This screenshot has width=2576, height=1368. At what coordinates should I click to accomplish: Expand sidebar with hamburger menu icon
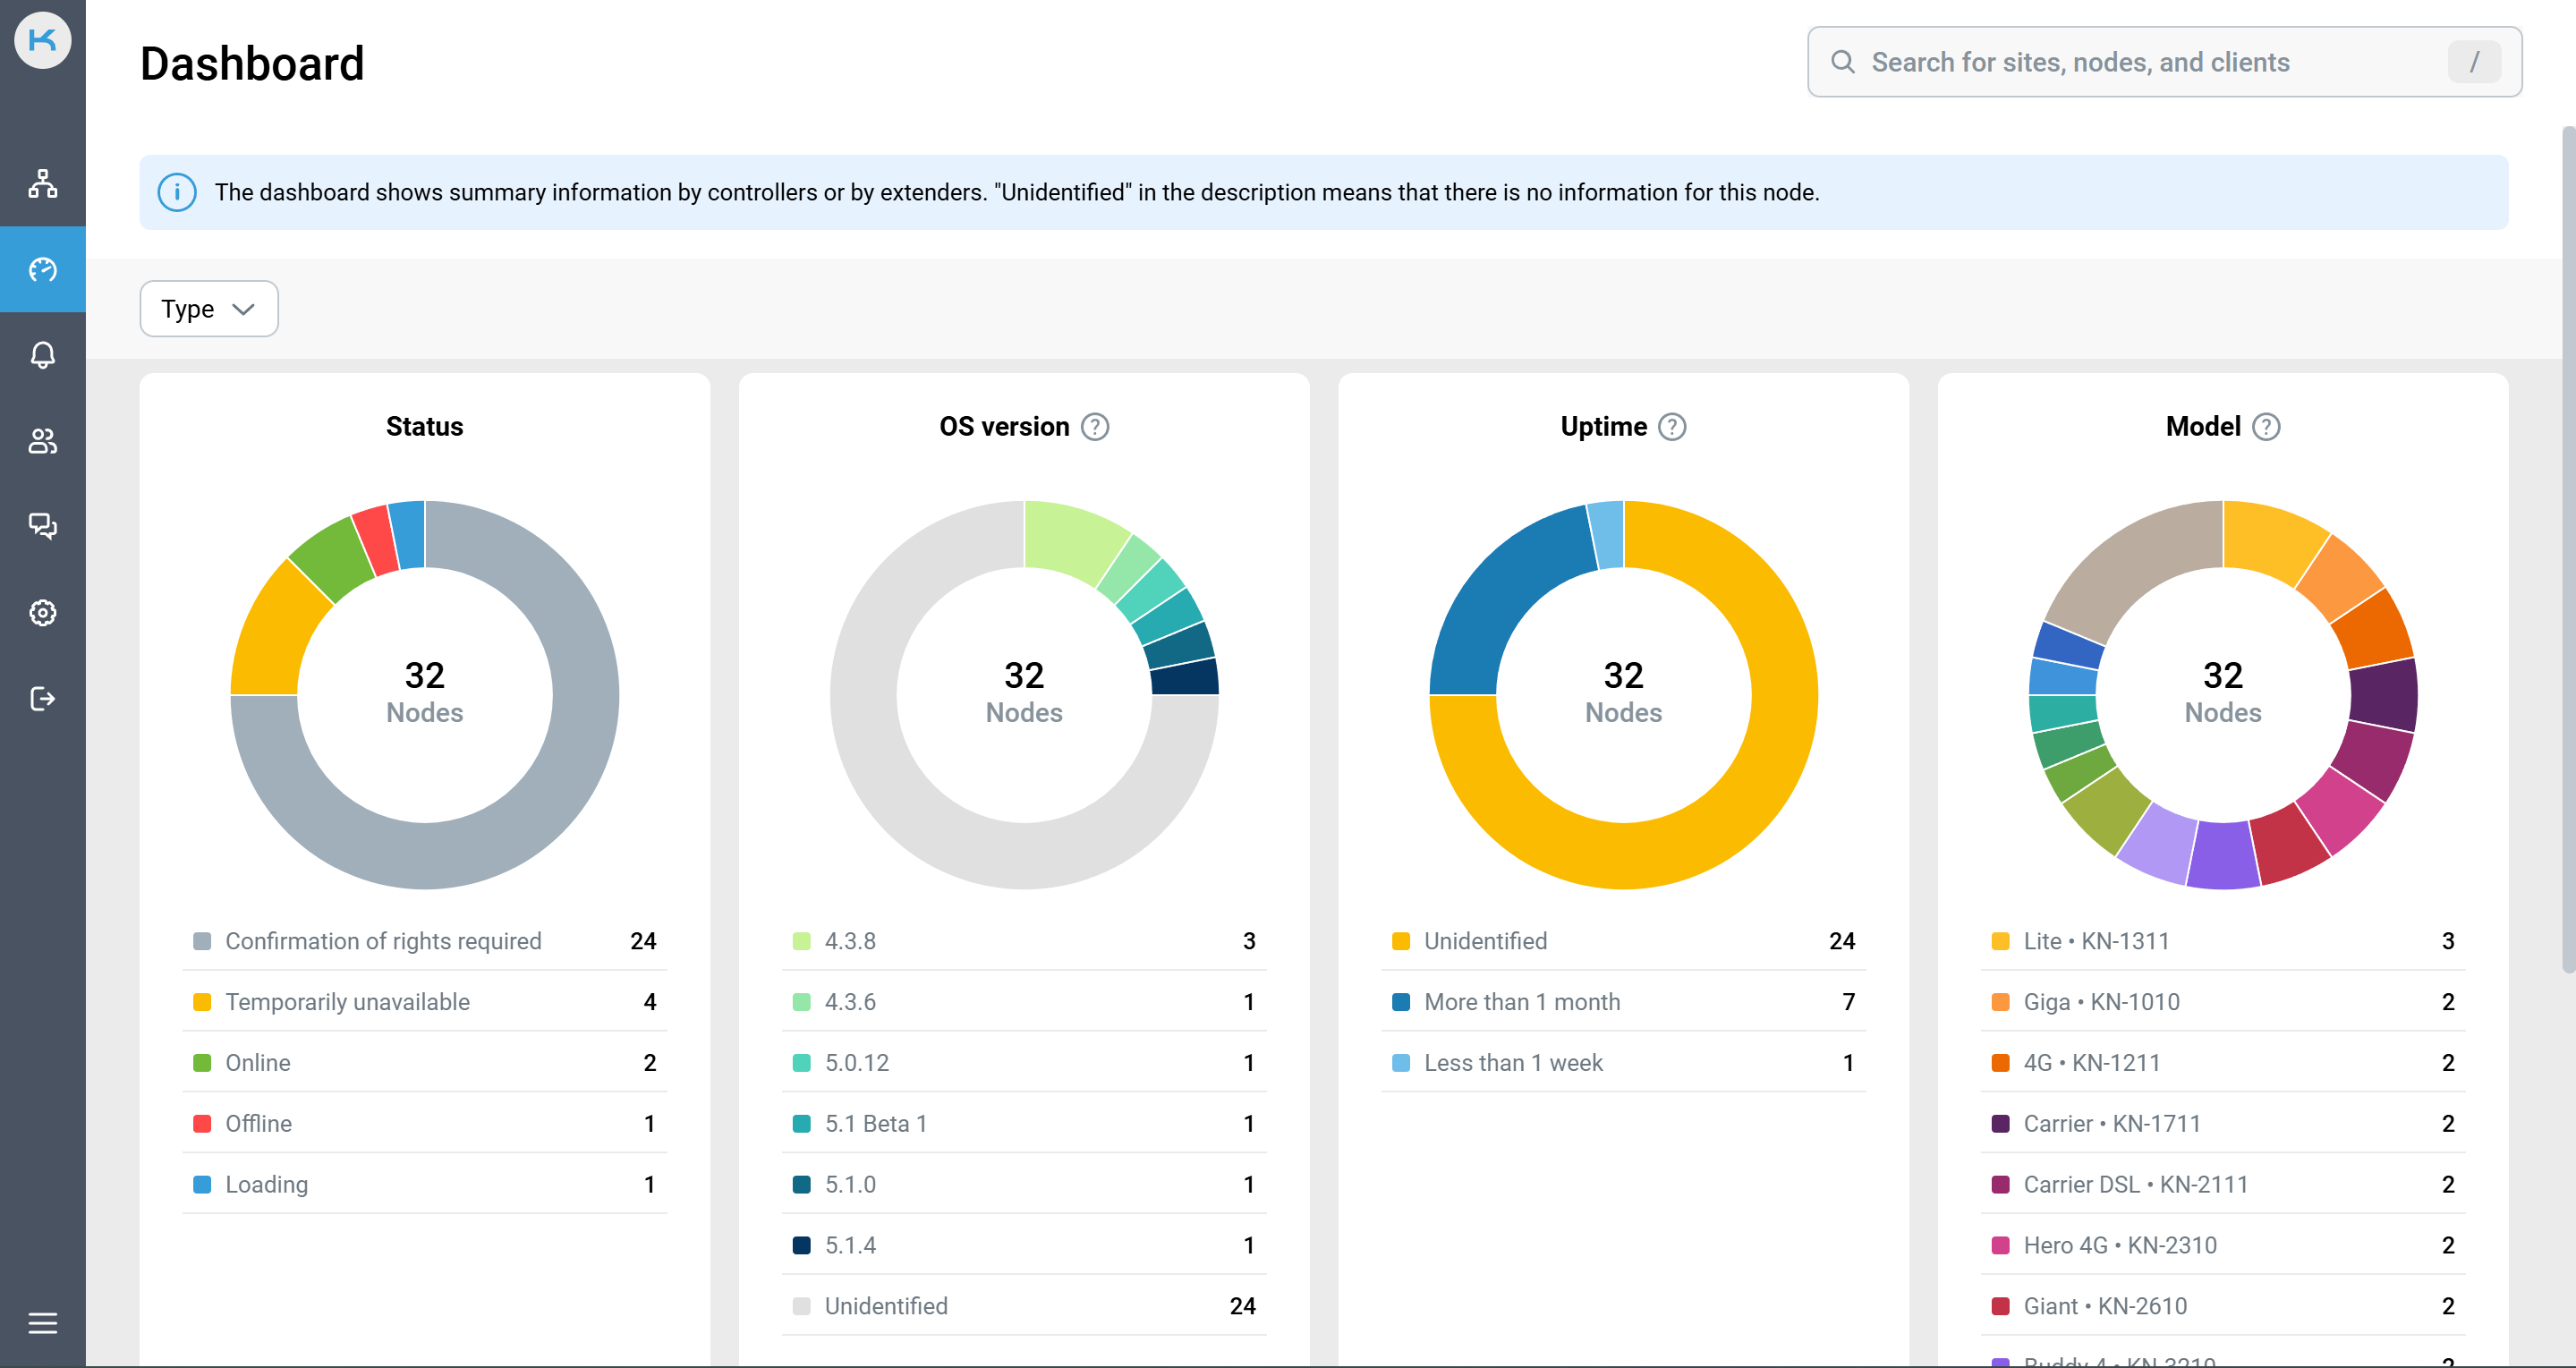coord(42,1323)
